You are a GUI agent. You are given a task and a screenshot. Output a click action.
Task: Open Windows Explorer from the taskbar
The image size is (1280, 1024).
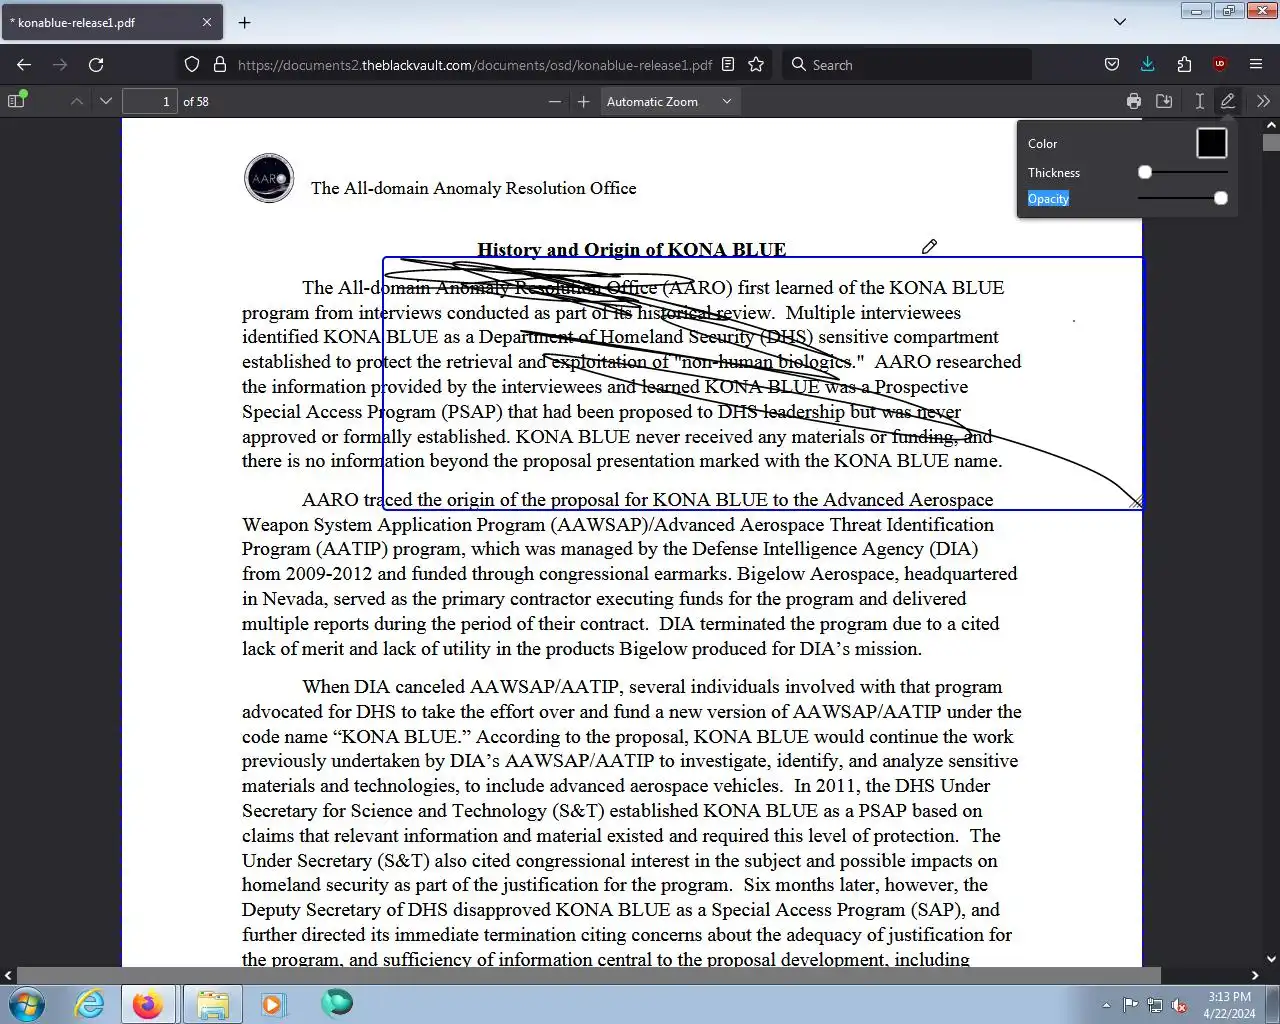(x=212, y=1004)
